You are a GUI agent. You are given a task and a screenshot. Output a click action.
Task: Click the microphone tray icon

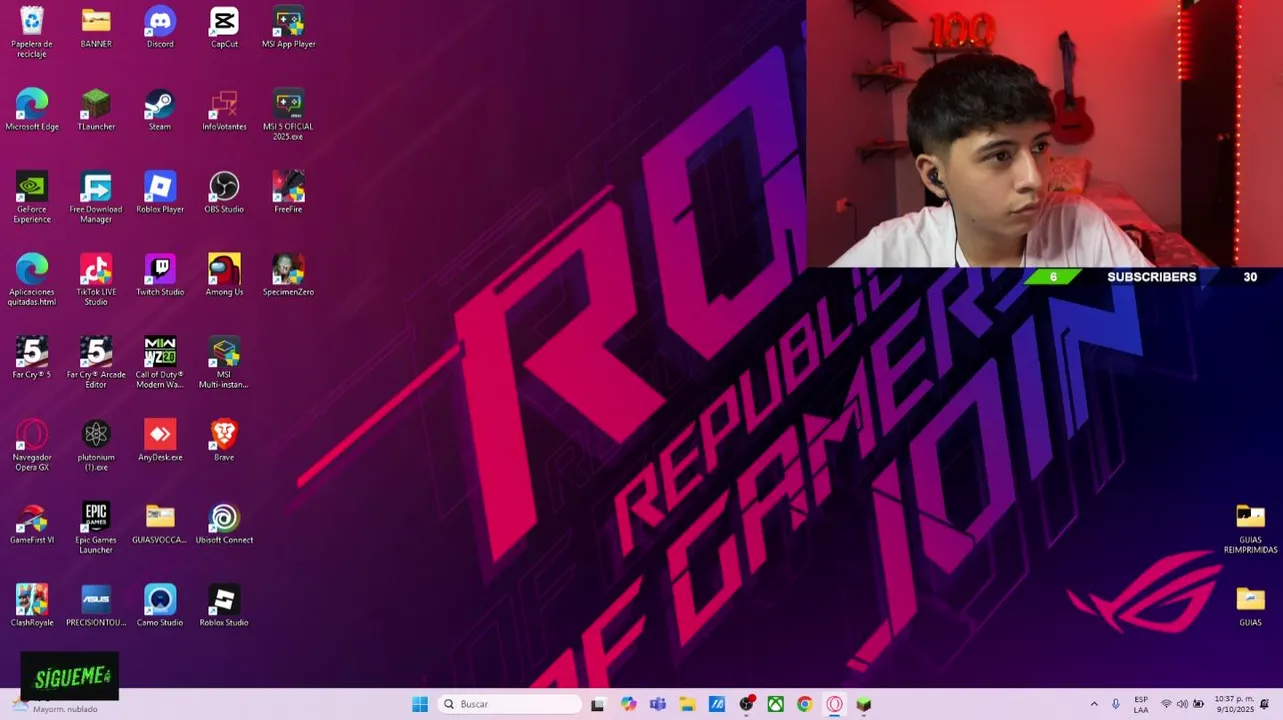pyautogui.click(x=1116, y=704)
